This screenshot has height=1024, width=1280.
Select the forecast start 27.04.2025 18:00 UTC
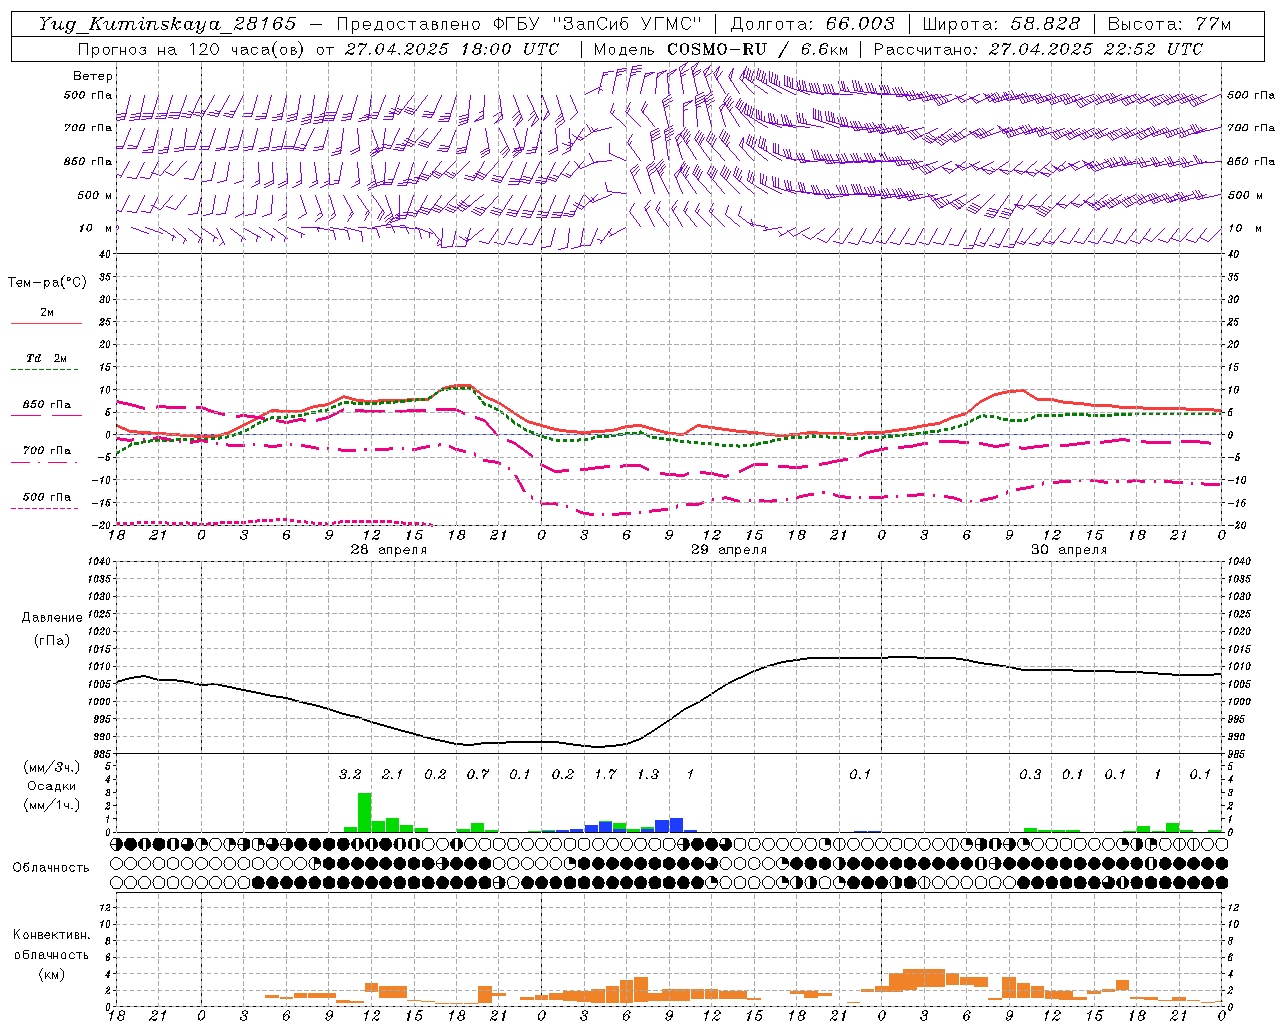pyautogui.click(x=452, y=49)
